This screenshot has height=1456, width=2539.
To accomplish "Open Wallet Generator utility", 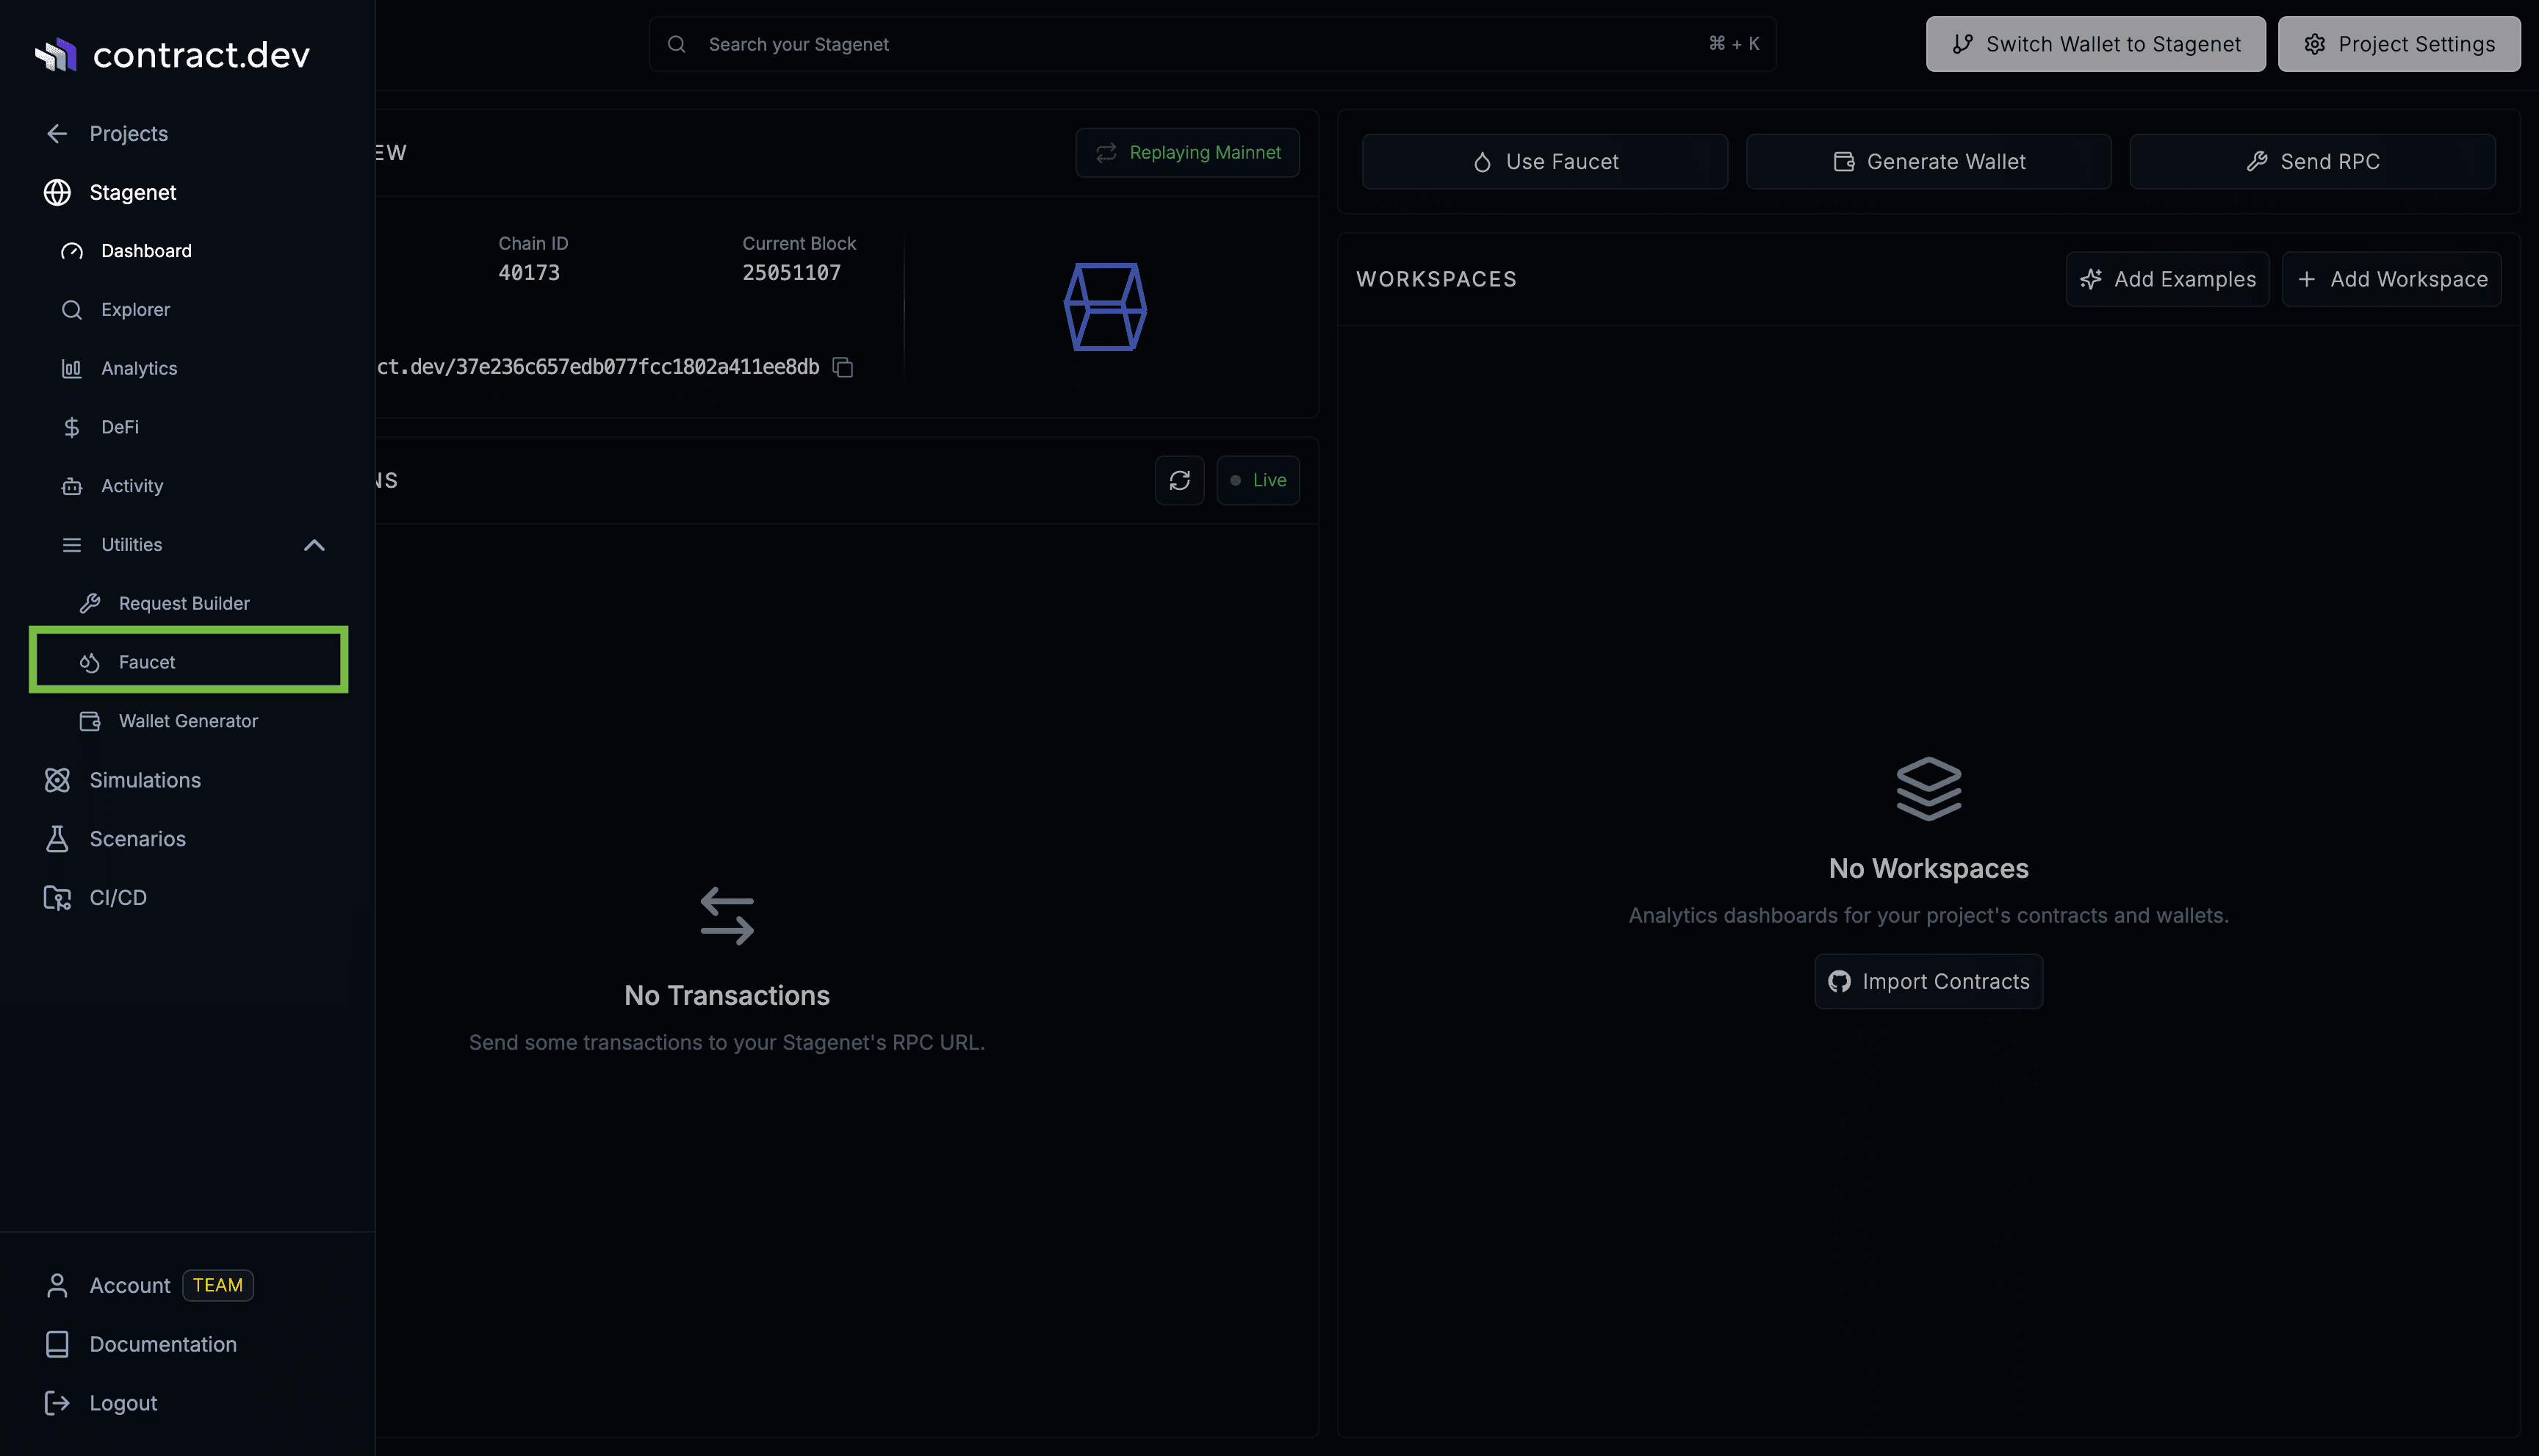I will (x=188, y=721).
